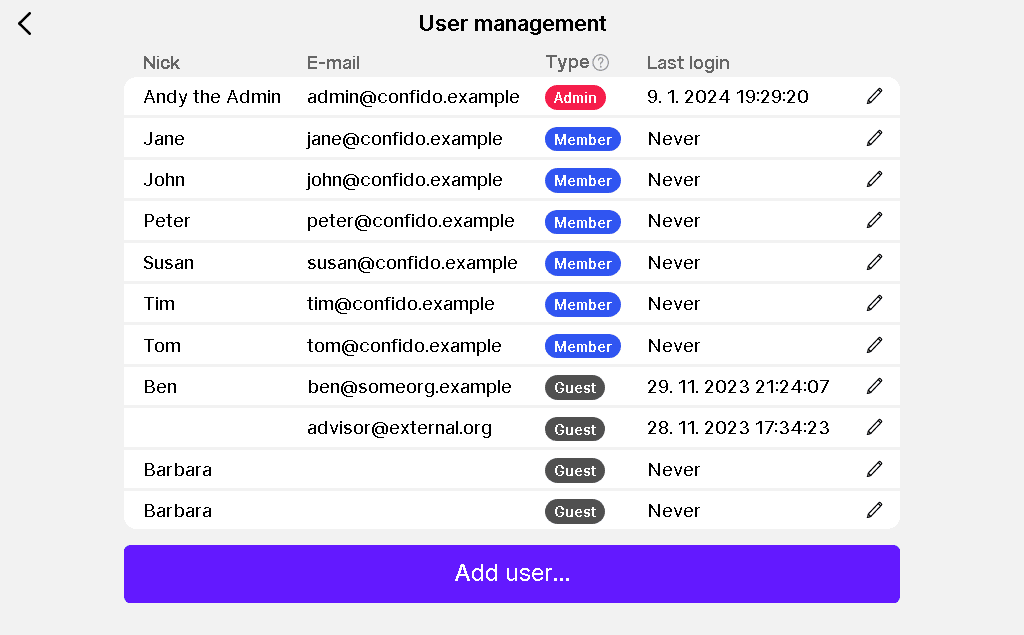Click the E-mail column header
Viewport: 1024px width, 635px height.
[333, 63]
